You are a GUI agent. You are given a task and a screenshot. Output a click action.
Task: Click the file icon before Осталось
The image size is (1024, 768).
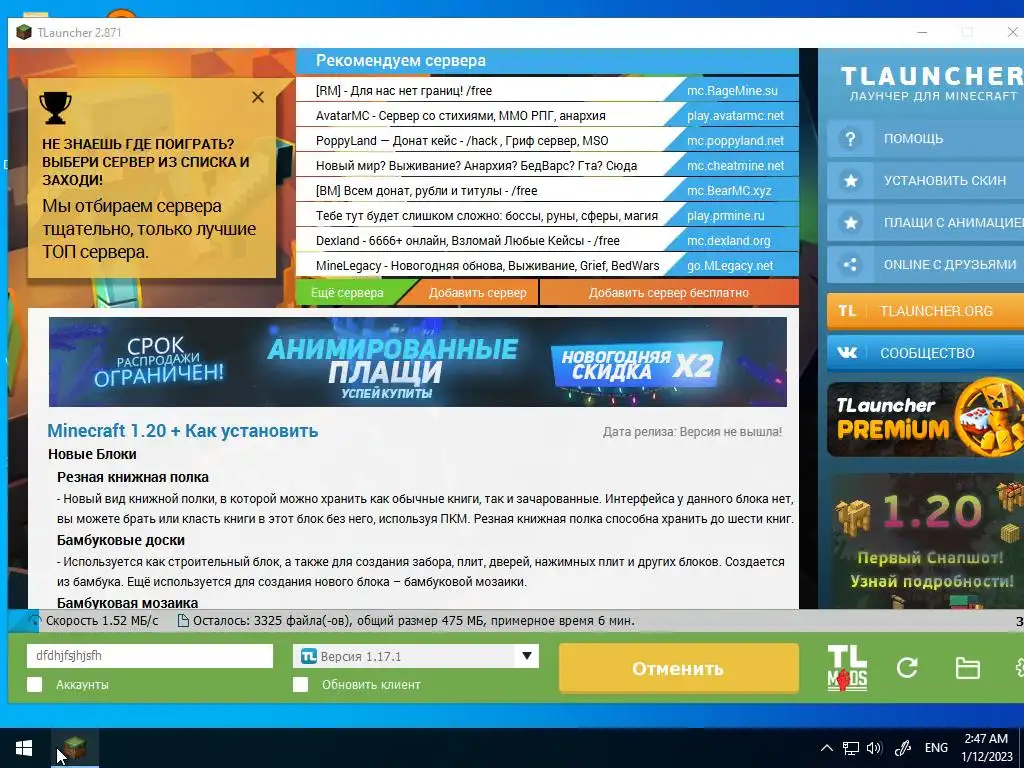coord(184,621)
